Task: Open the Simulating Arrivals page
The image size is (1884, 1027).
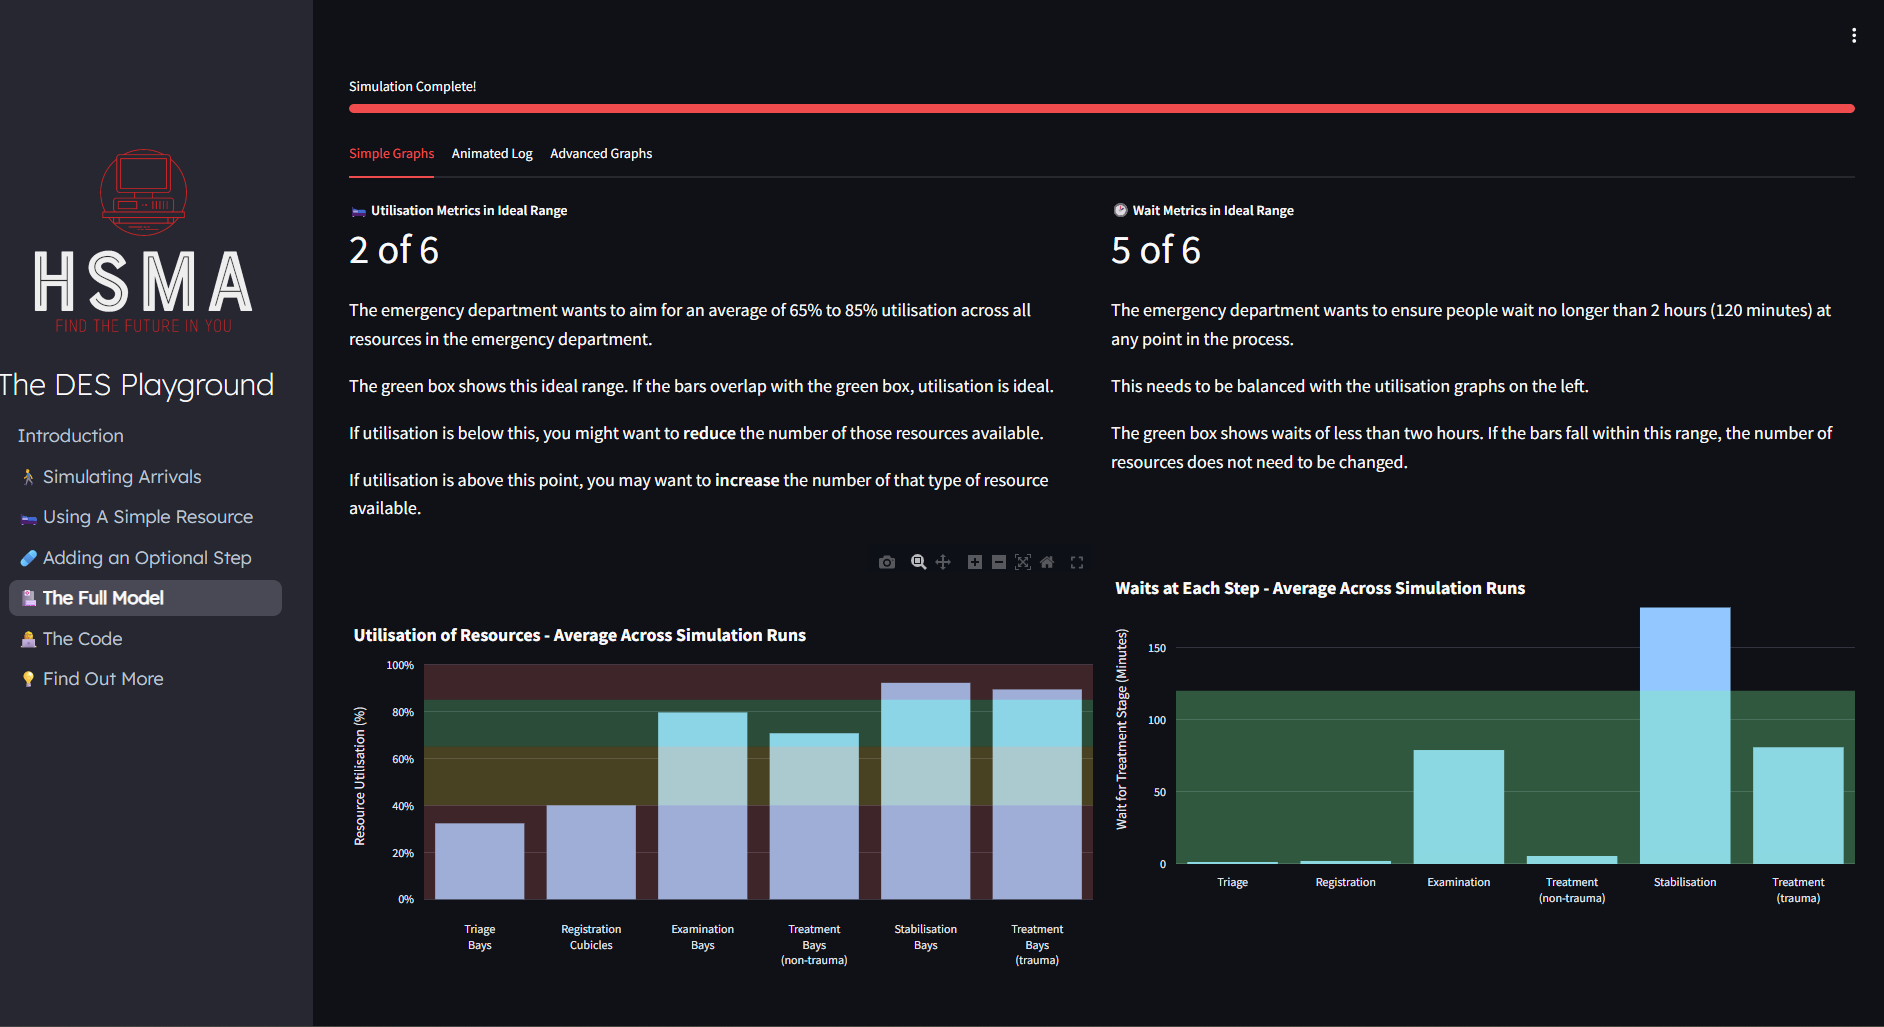Action: (x=121, y=477)
